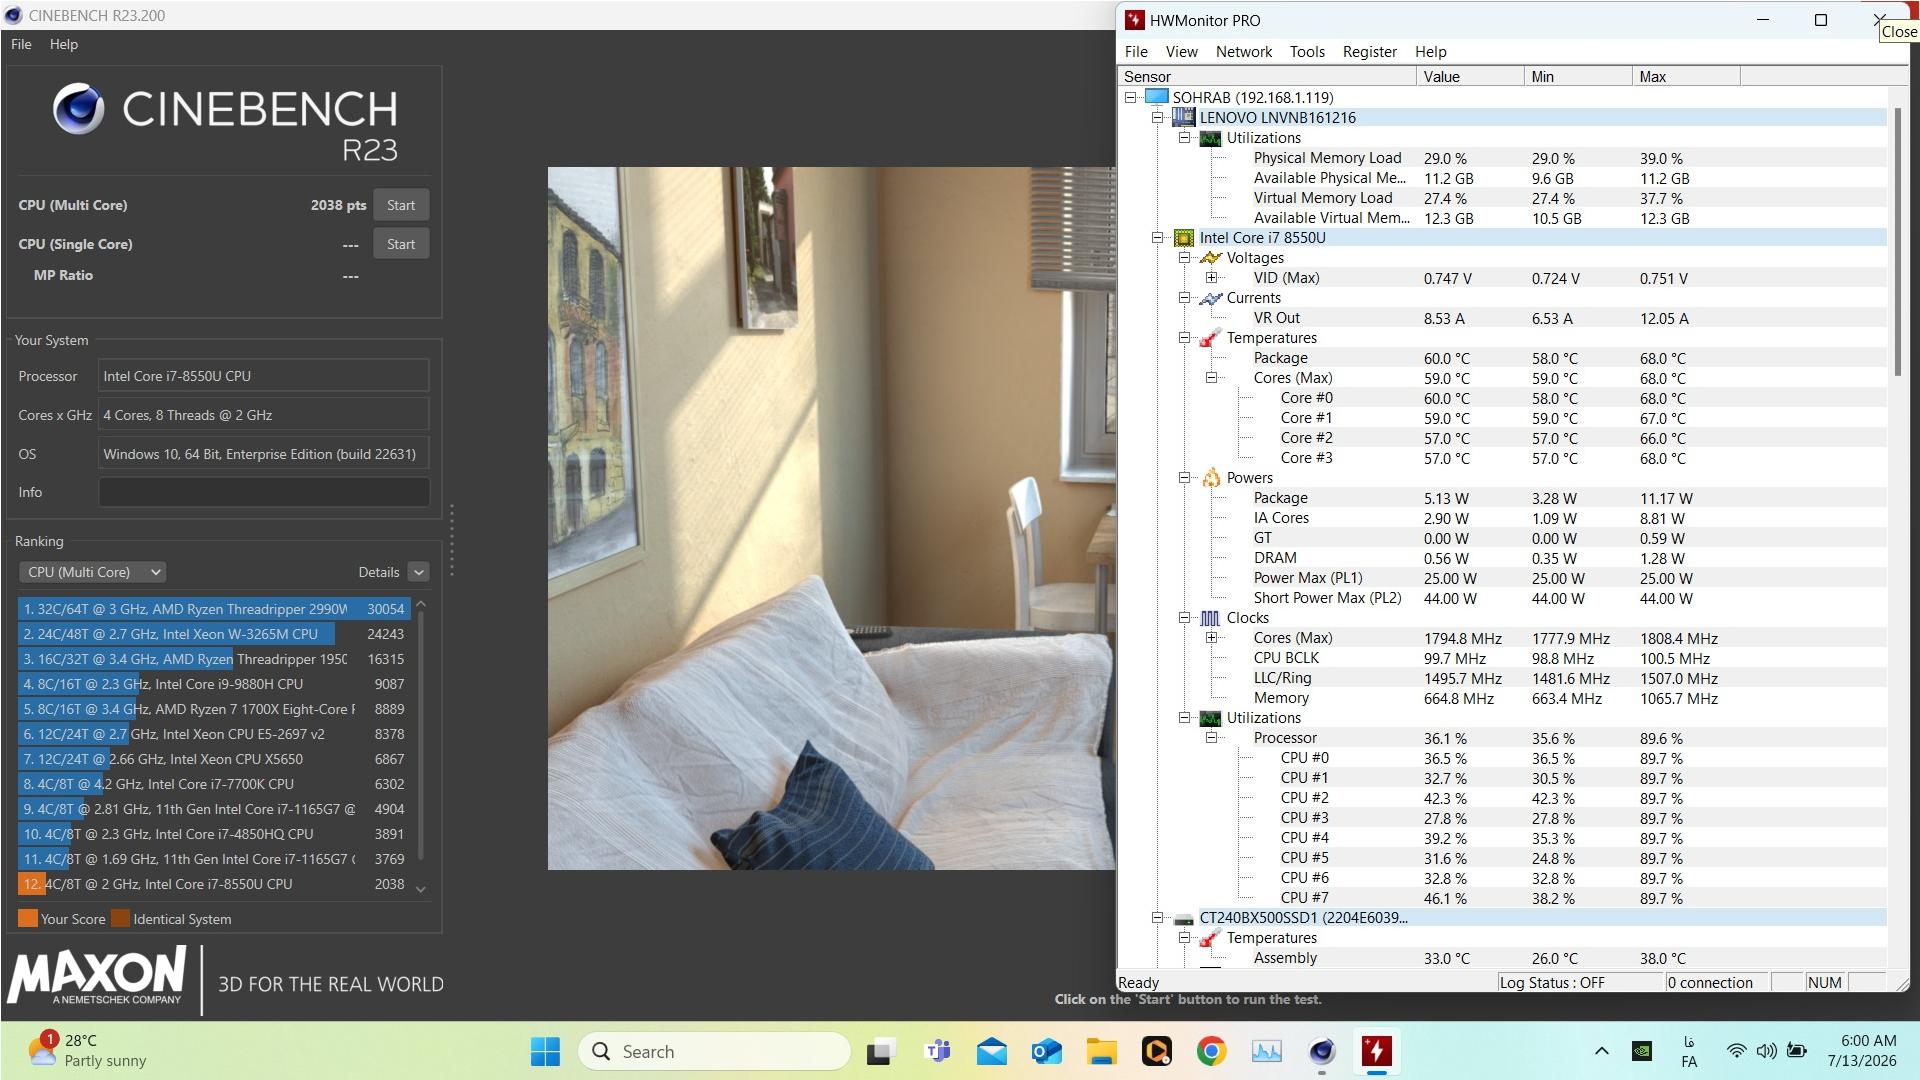Open HWMonitor Register menu
1920x1080 pixels.
pyautogui.click(x=1369, y=52)
